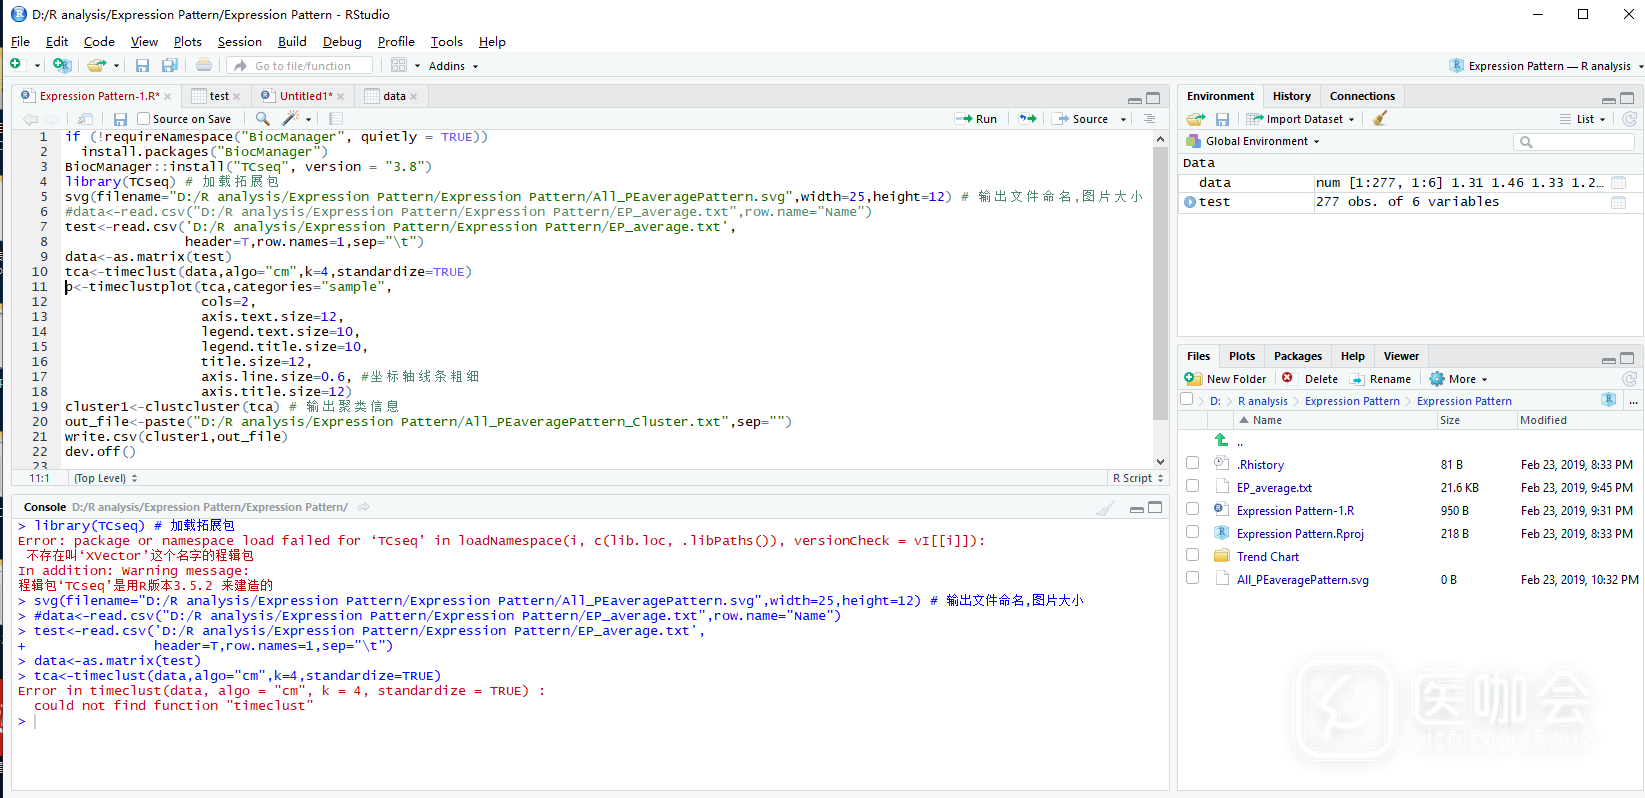Click the environment search input field
Viewport: 1645px width, 798px height.
1582,142
